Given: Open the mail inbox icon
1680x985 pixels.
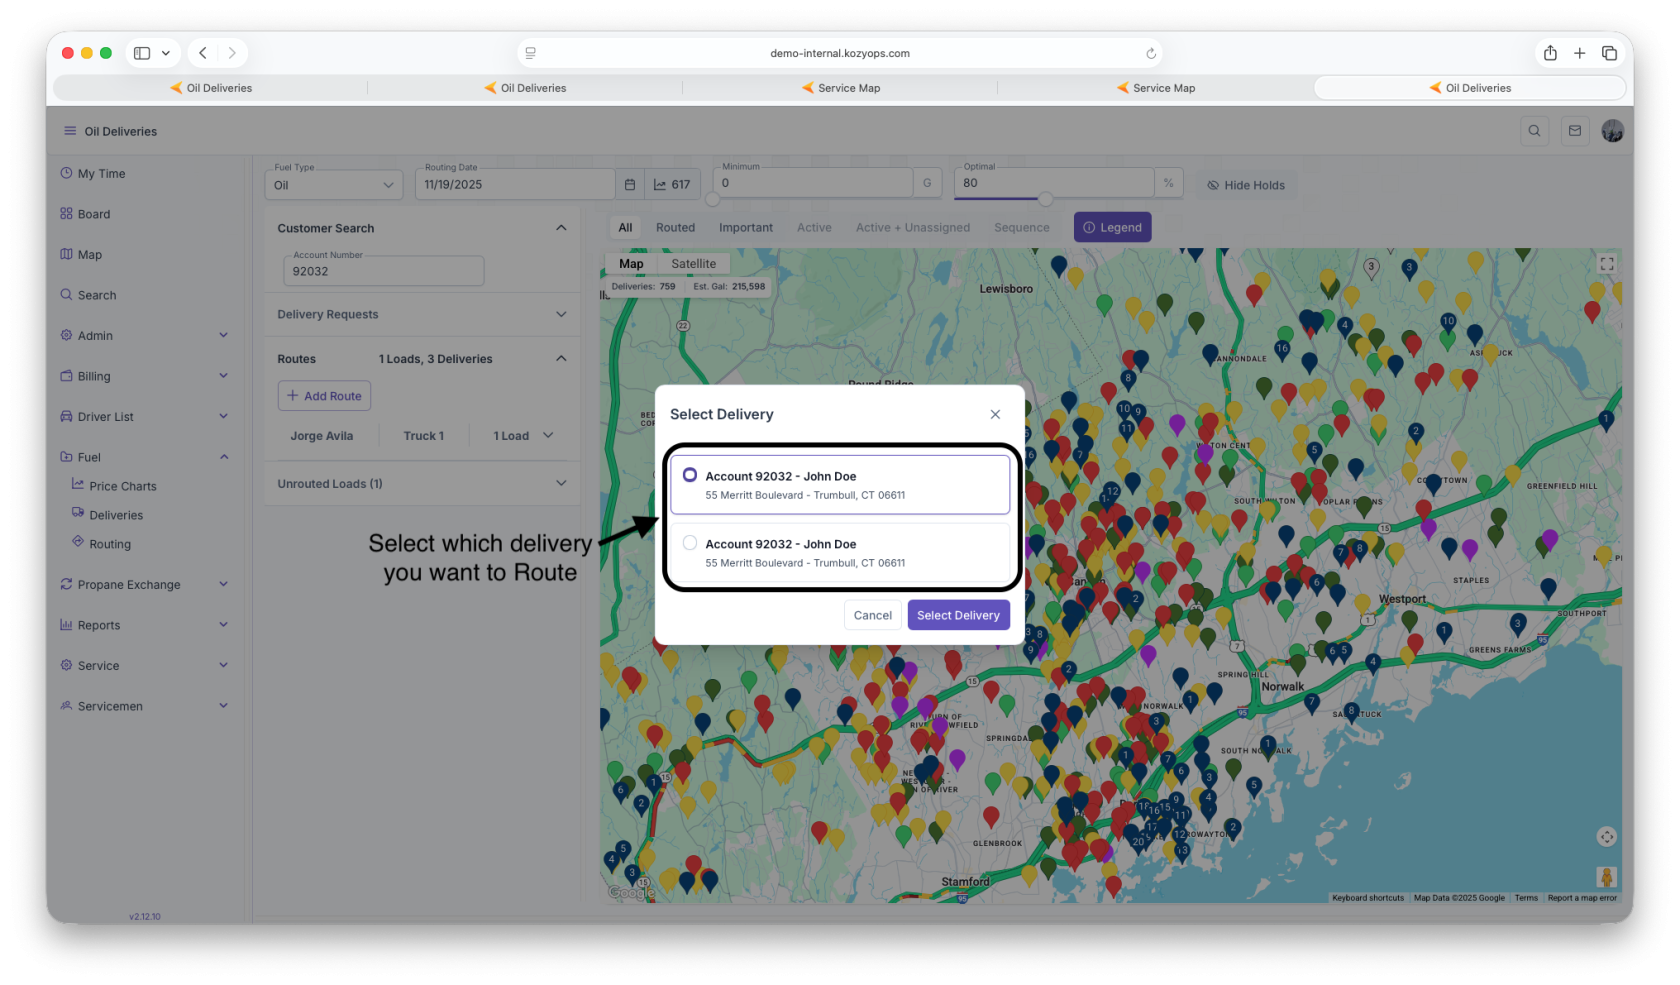Looking at the screenshot, I should [1575, 131].
